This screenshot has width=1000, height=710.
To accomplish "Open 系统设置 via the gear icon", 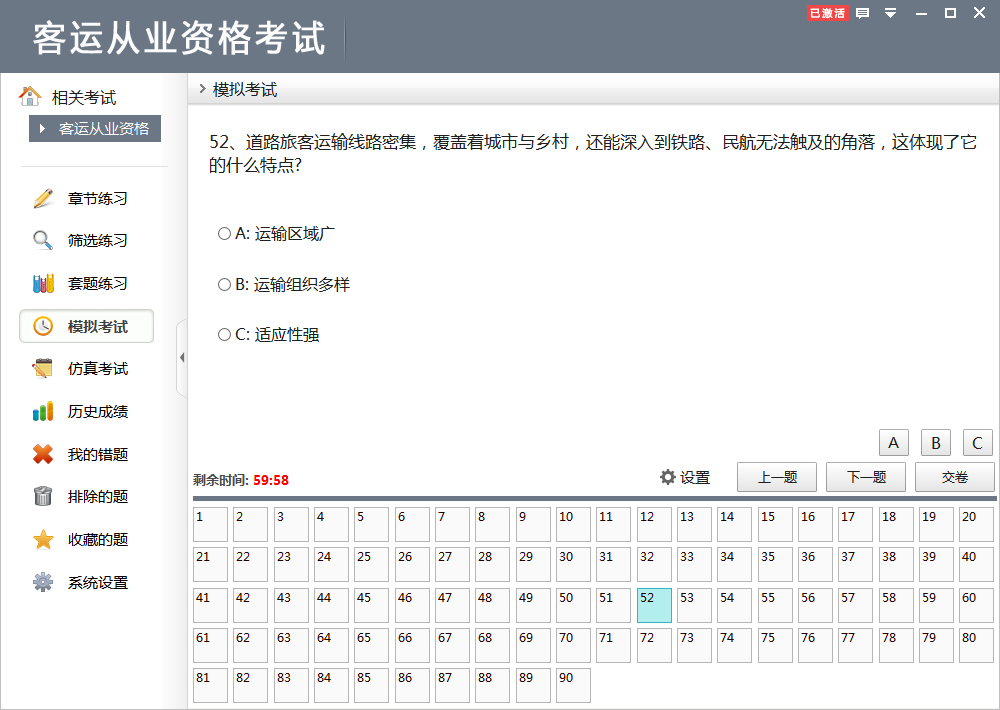I will pyautogui.click(x=42, y=582).
